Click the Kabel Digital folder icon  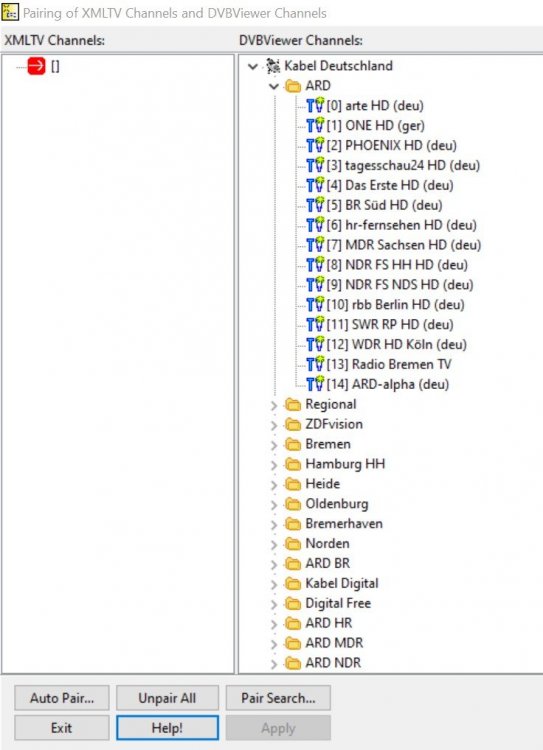tap(293, 584)
